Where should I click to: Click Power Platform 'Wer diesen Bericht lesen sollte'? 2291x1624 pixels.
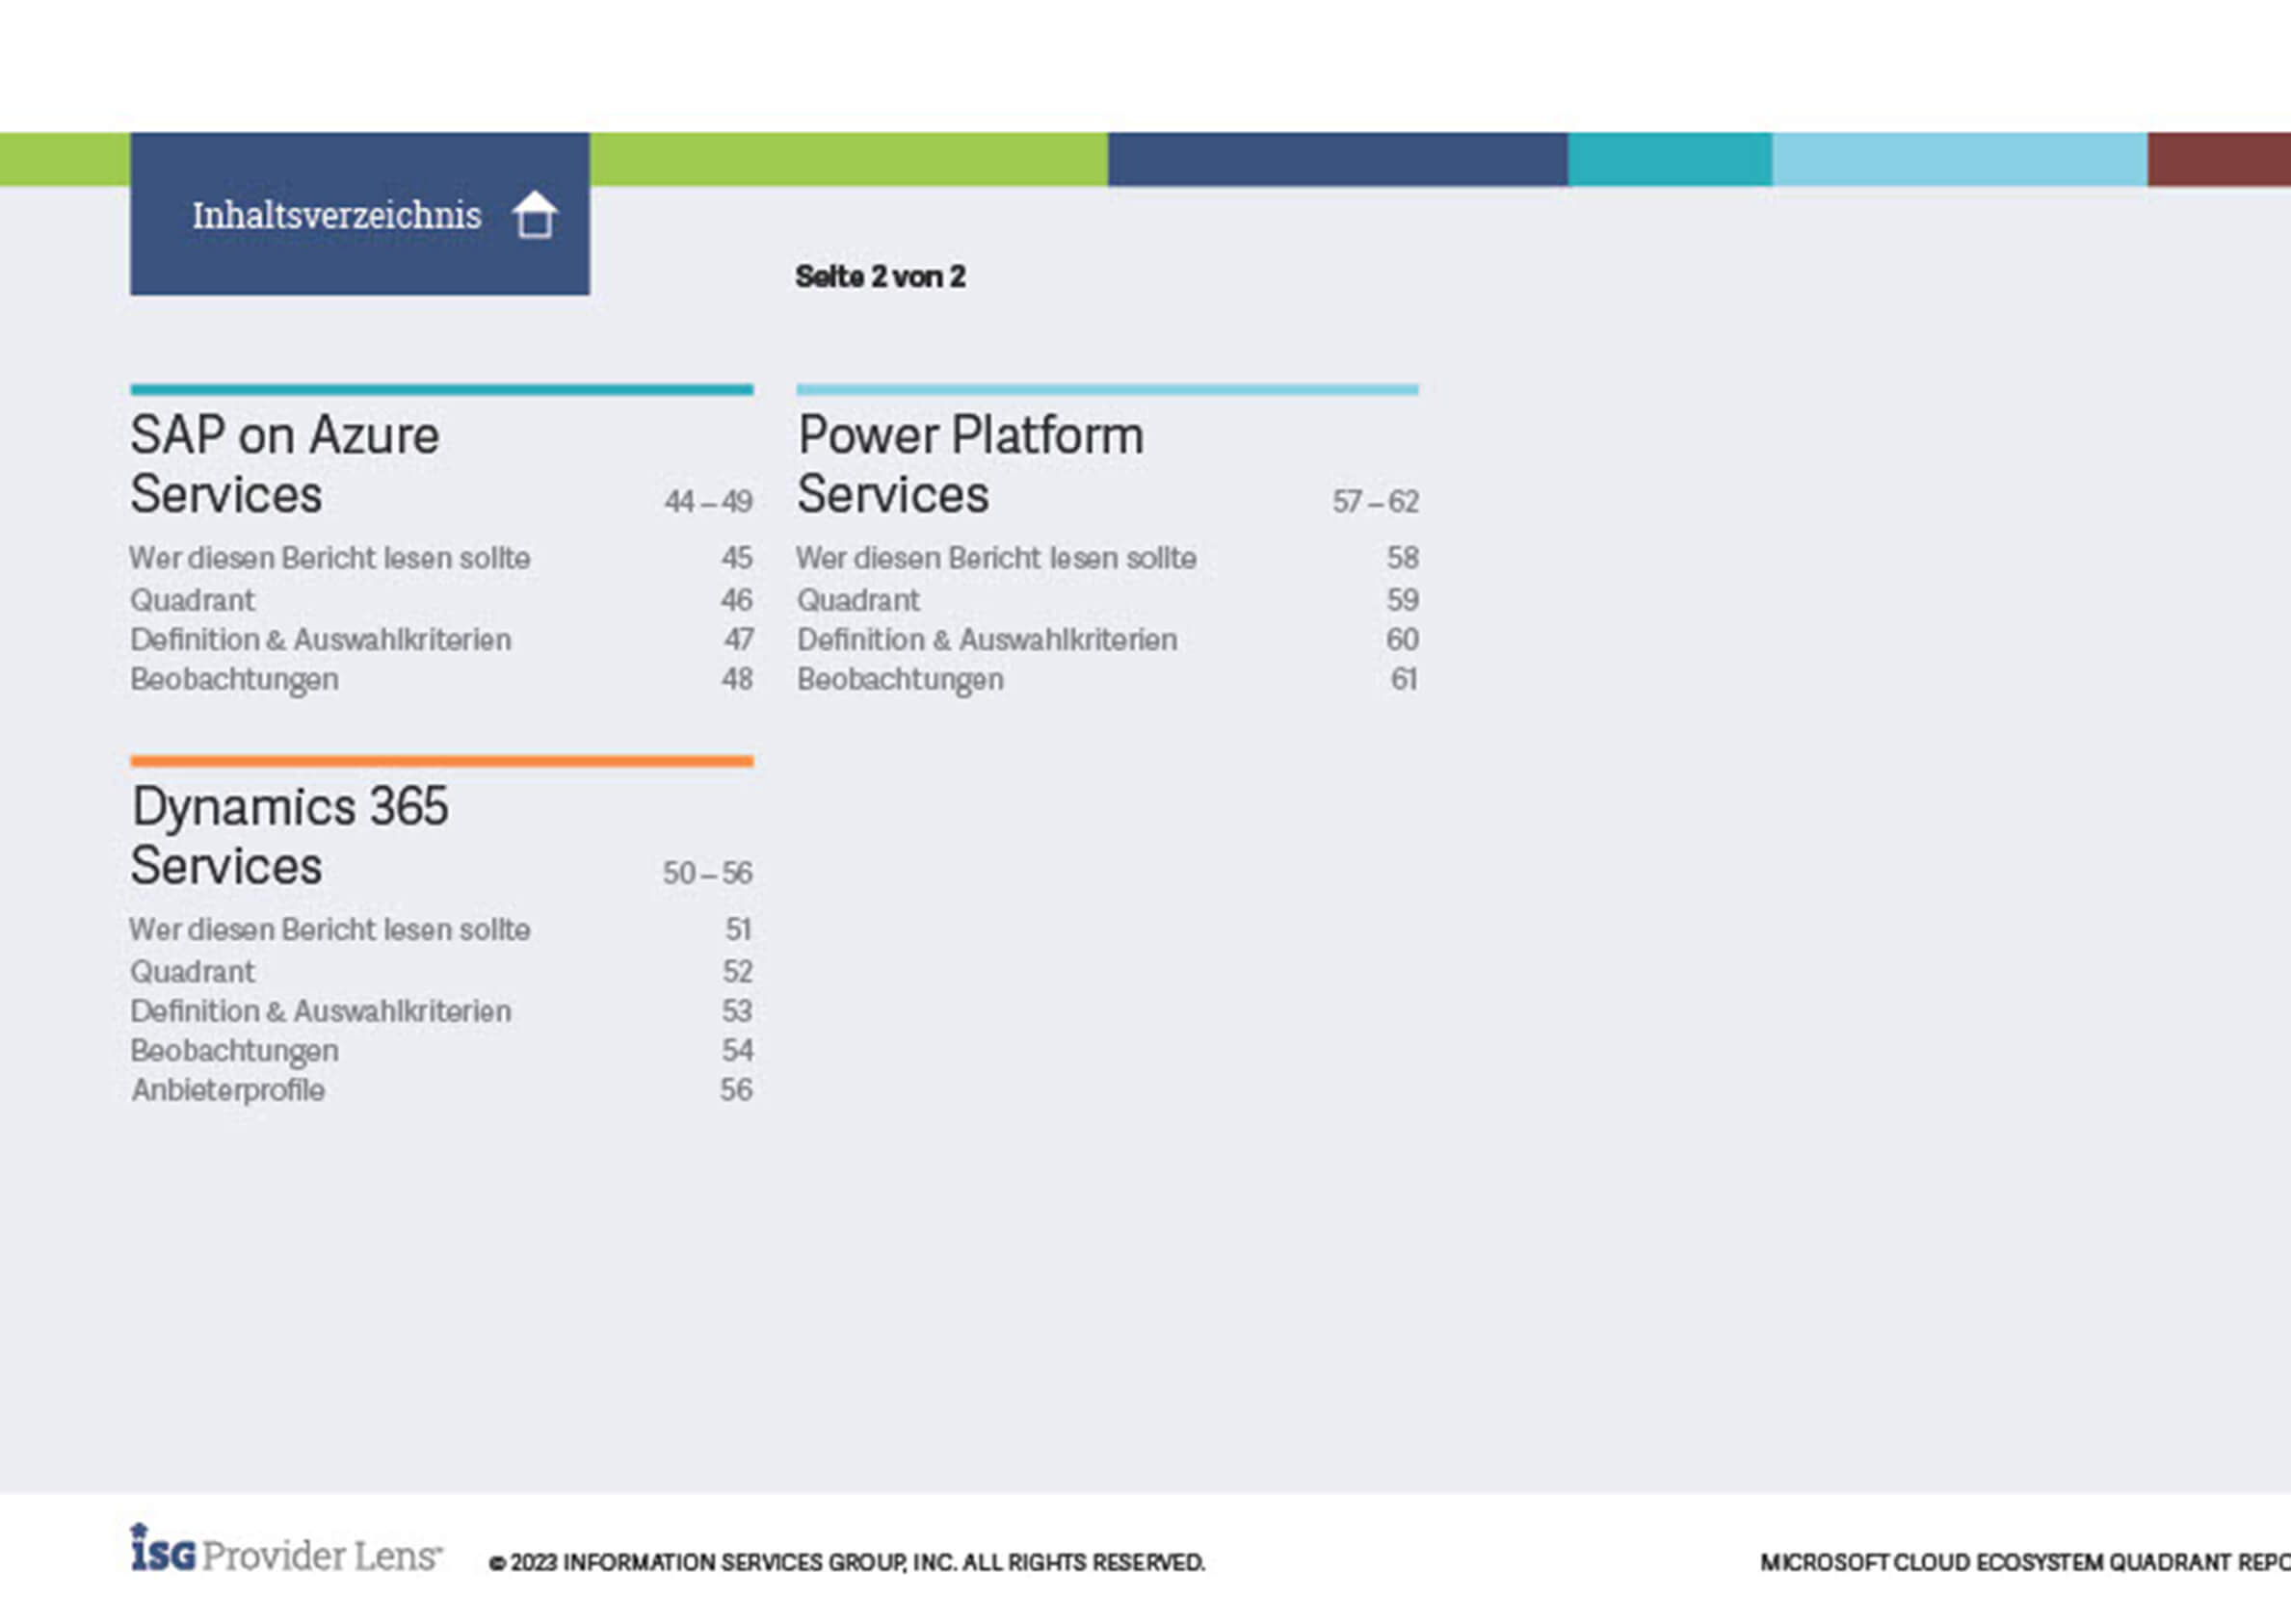(996, 557)
